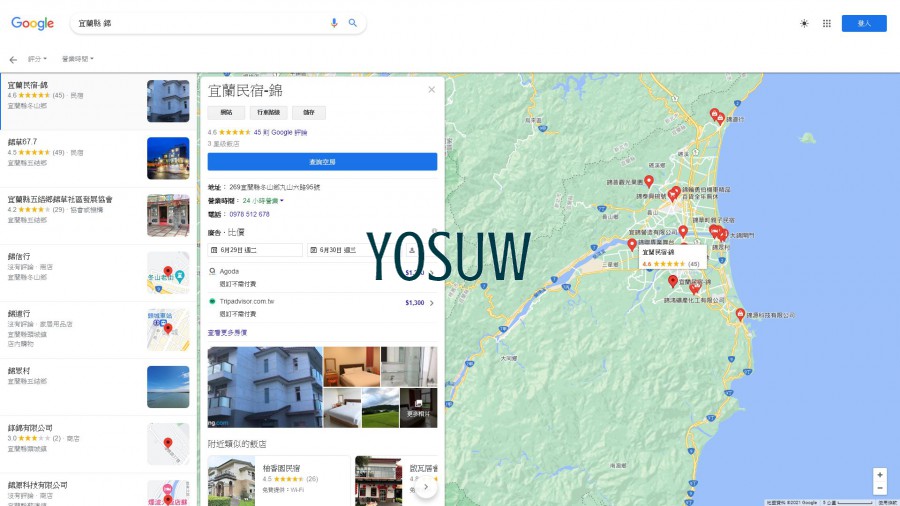The width and height of the screenshot is (900, 506).
Task: Open the sea and sky thumbnail
Action: point(168,387)
